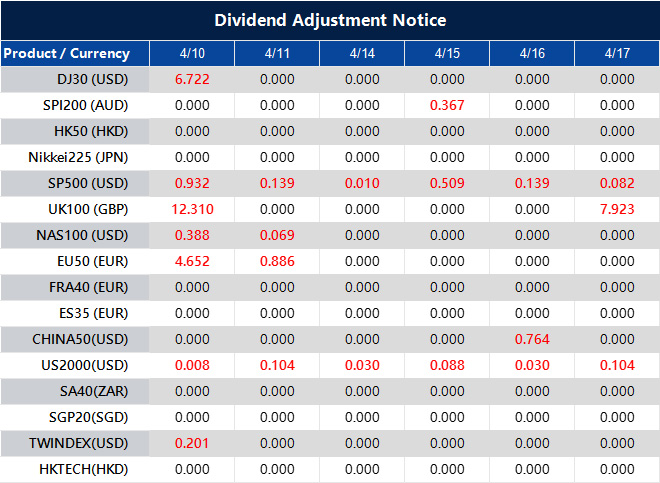Select the 0.201 value for TWINDEX
Viewport: 660px width, 483px height.
[192, 443]
